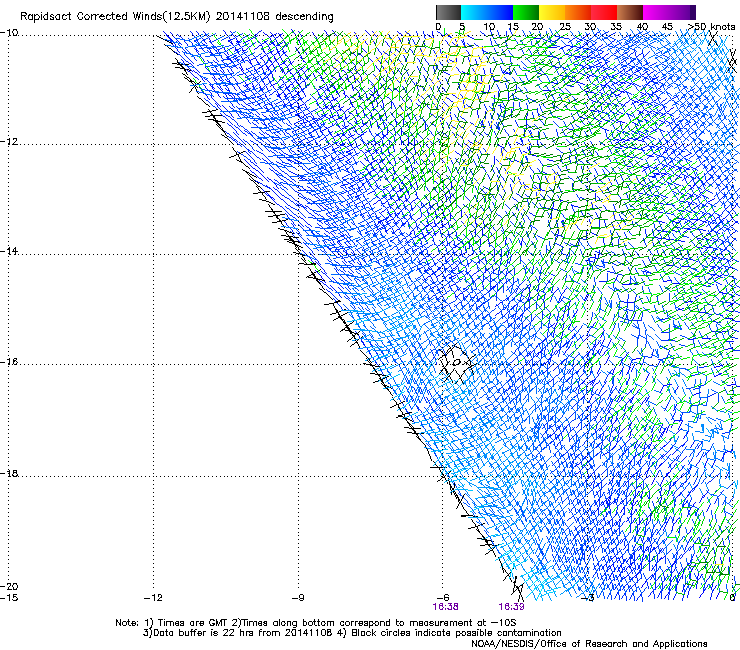The width and height of the screenshot is (740, 650).
Task: Click the legend scale number "35"
Action: tap(616, 27)
